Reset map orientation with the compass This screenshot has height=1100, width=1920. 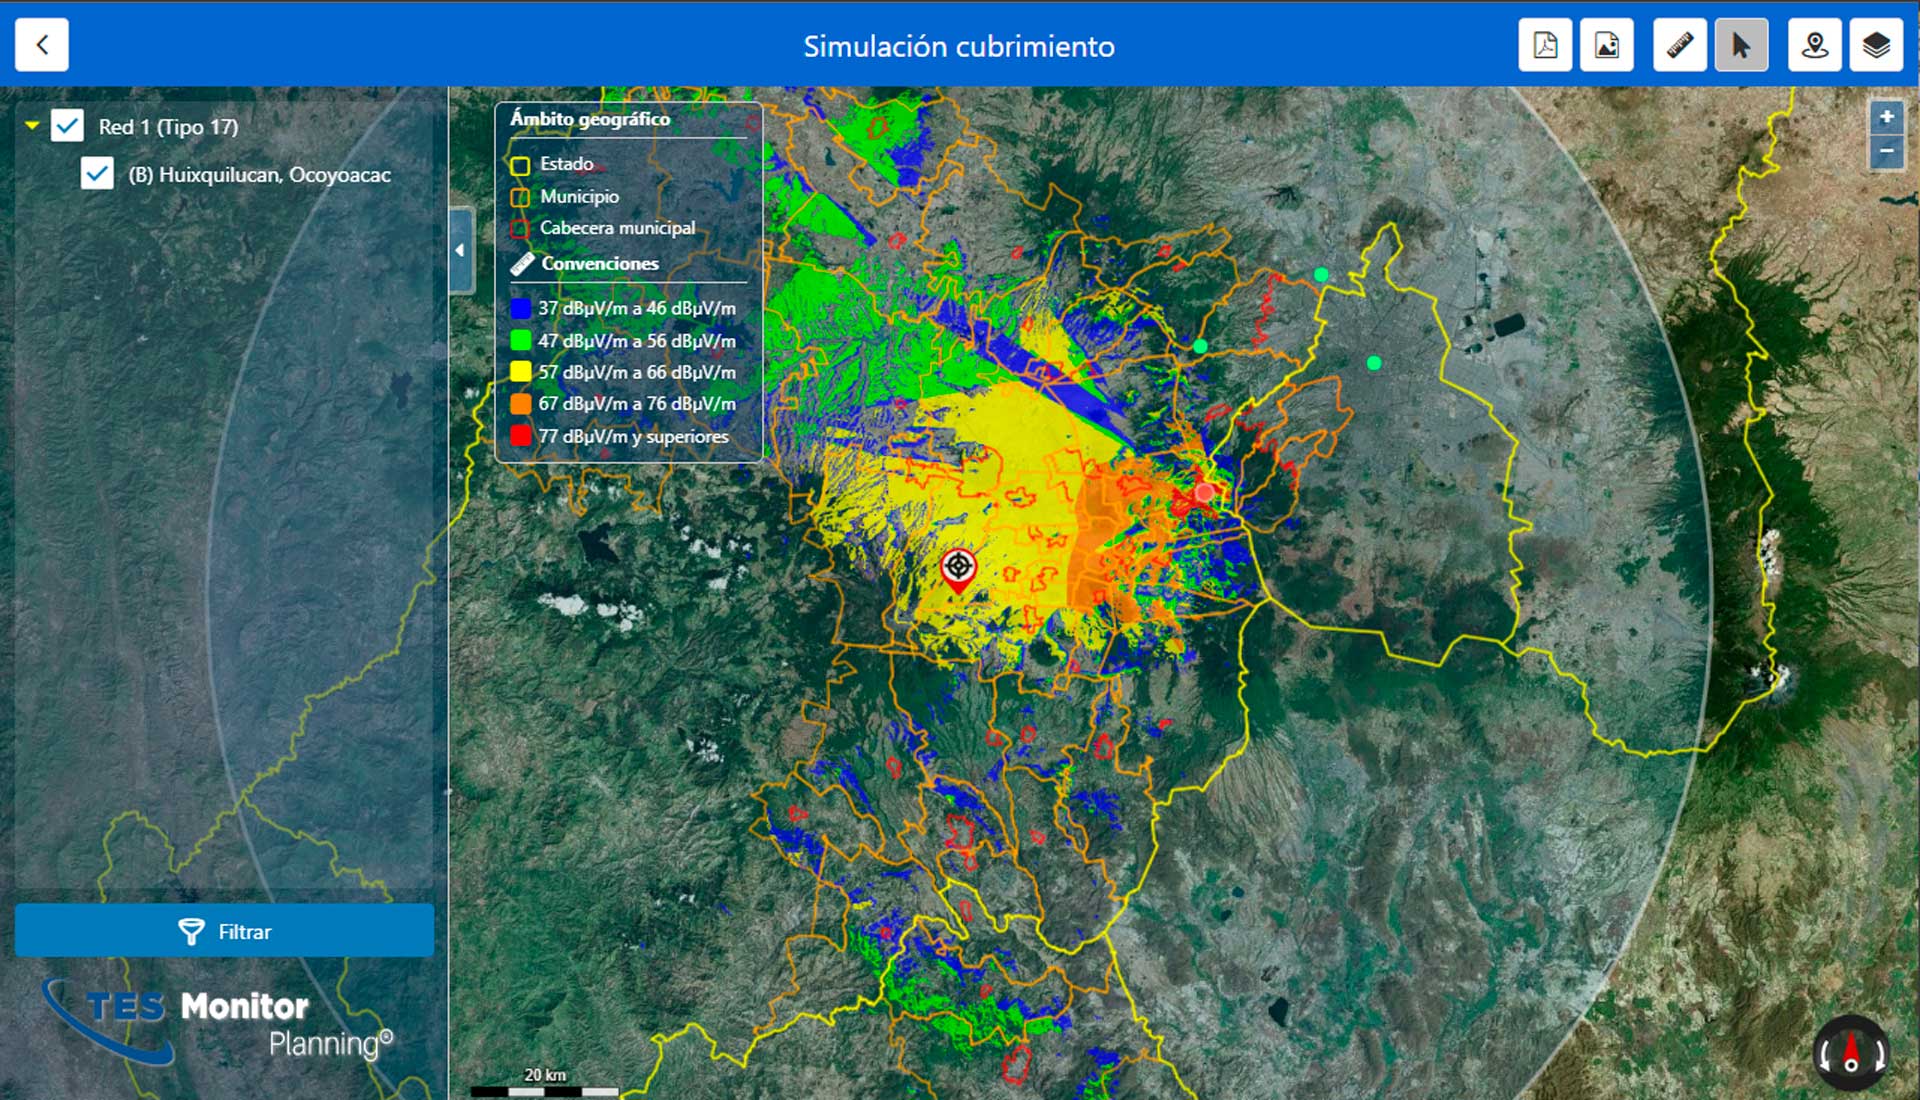tap(1851, 1053)
